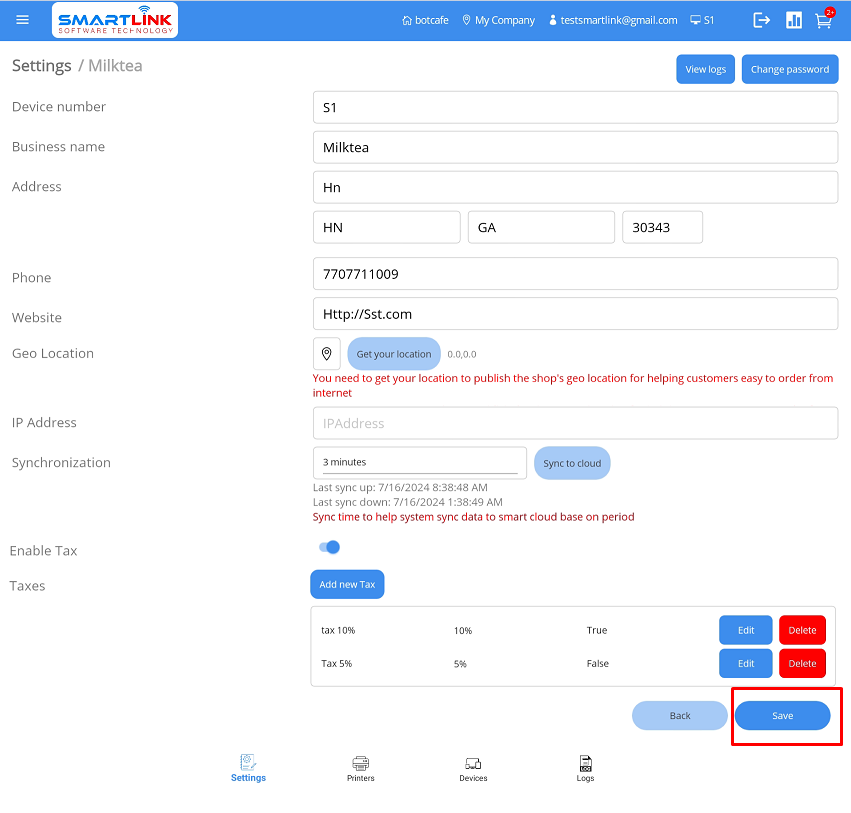Open the Logs tab

585,768
